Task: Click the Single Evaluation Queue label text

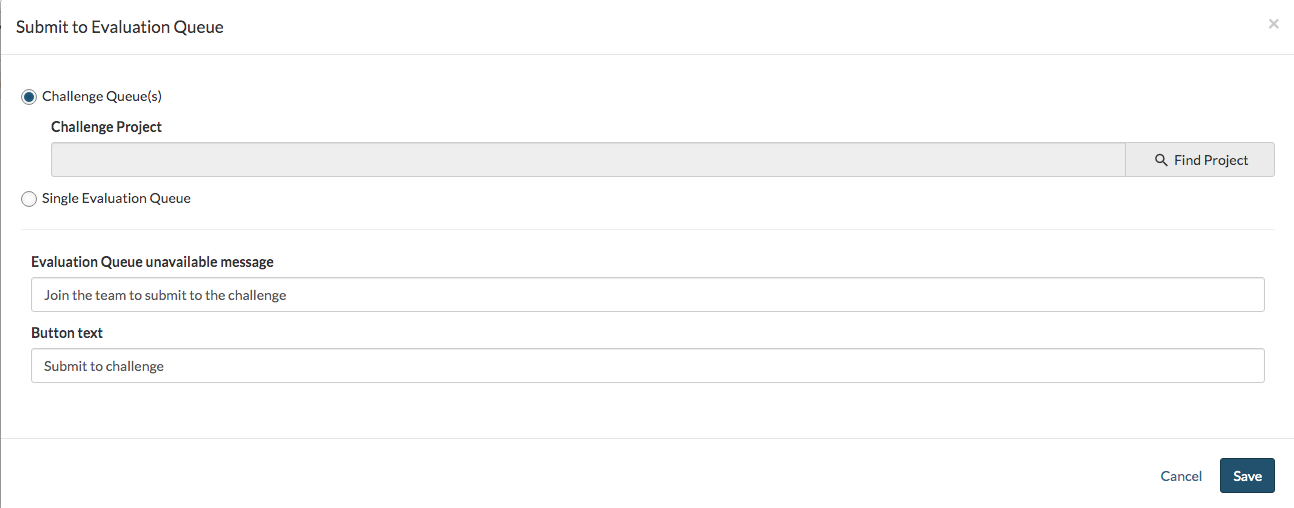Action: 116,199
